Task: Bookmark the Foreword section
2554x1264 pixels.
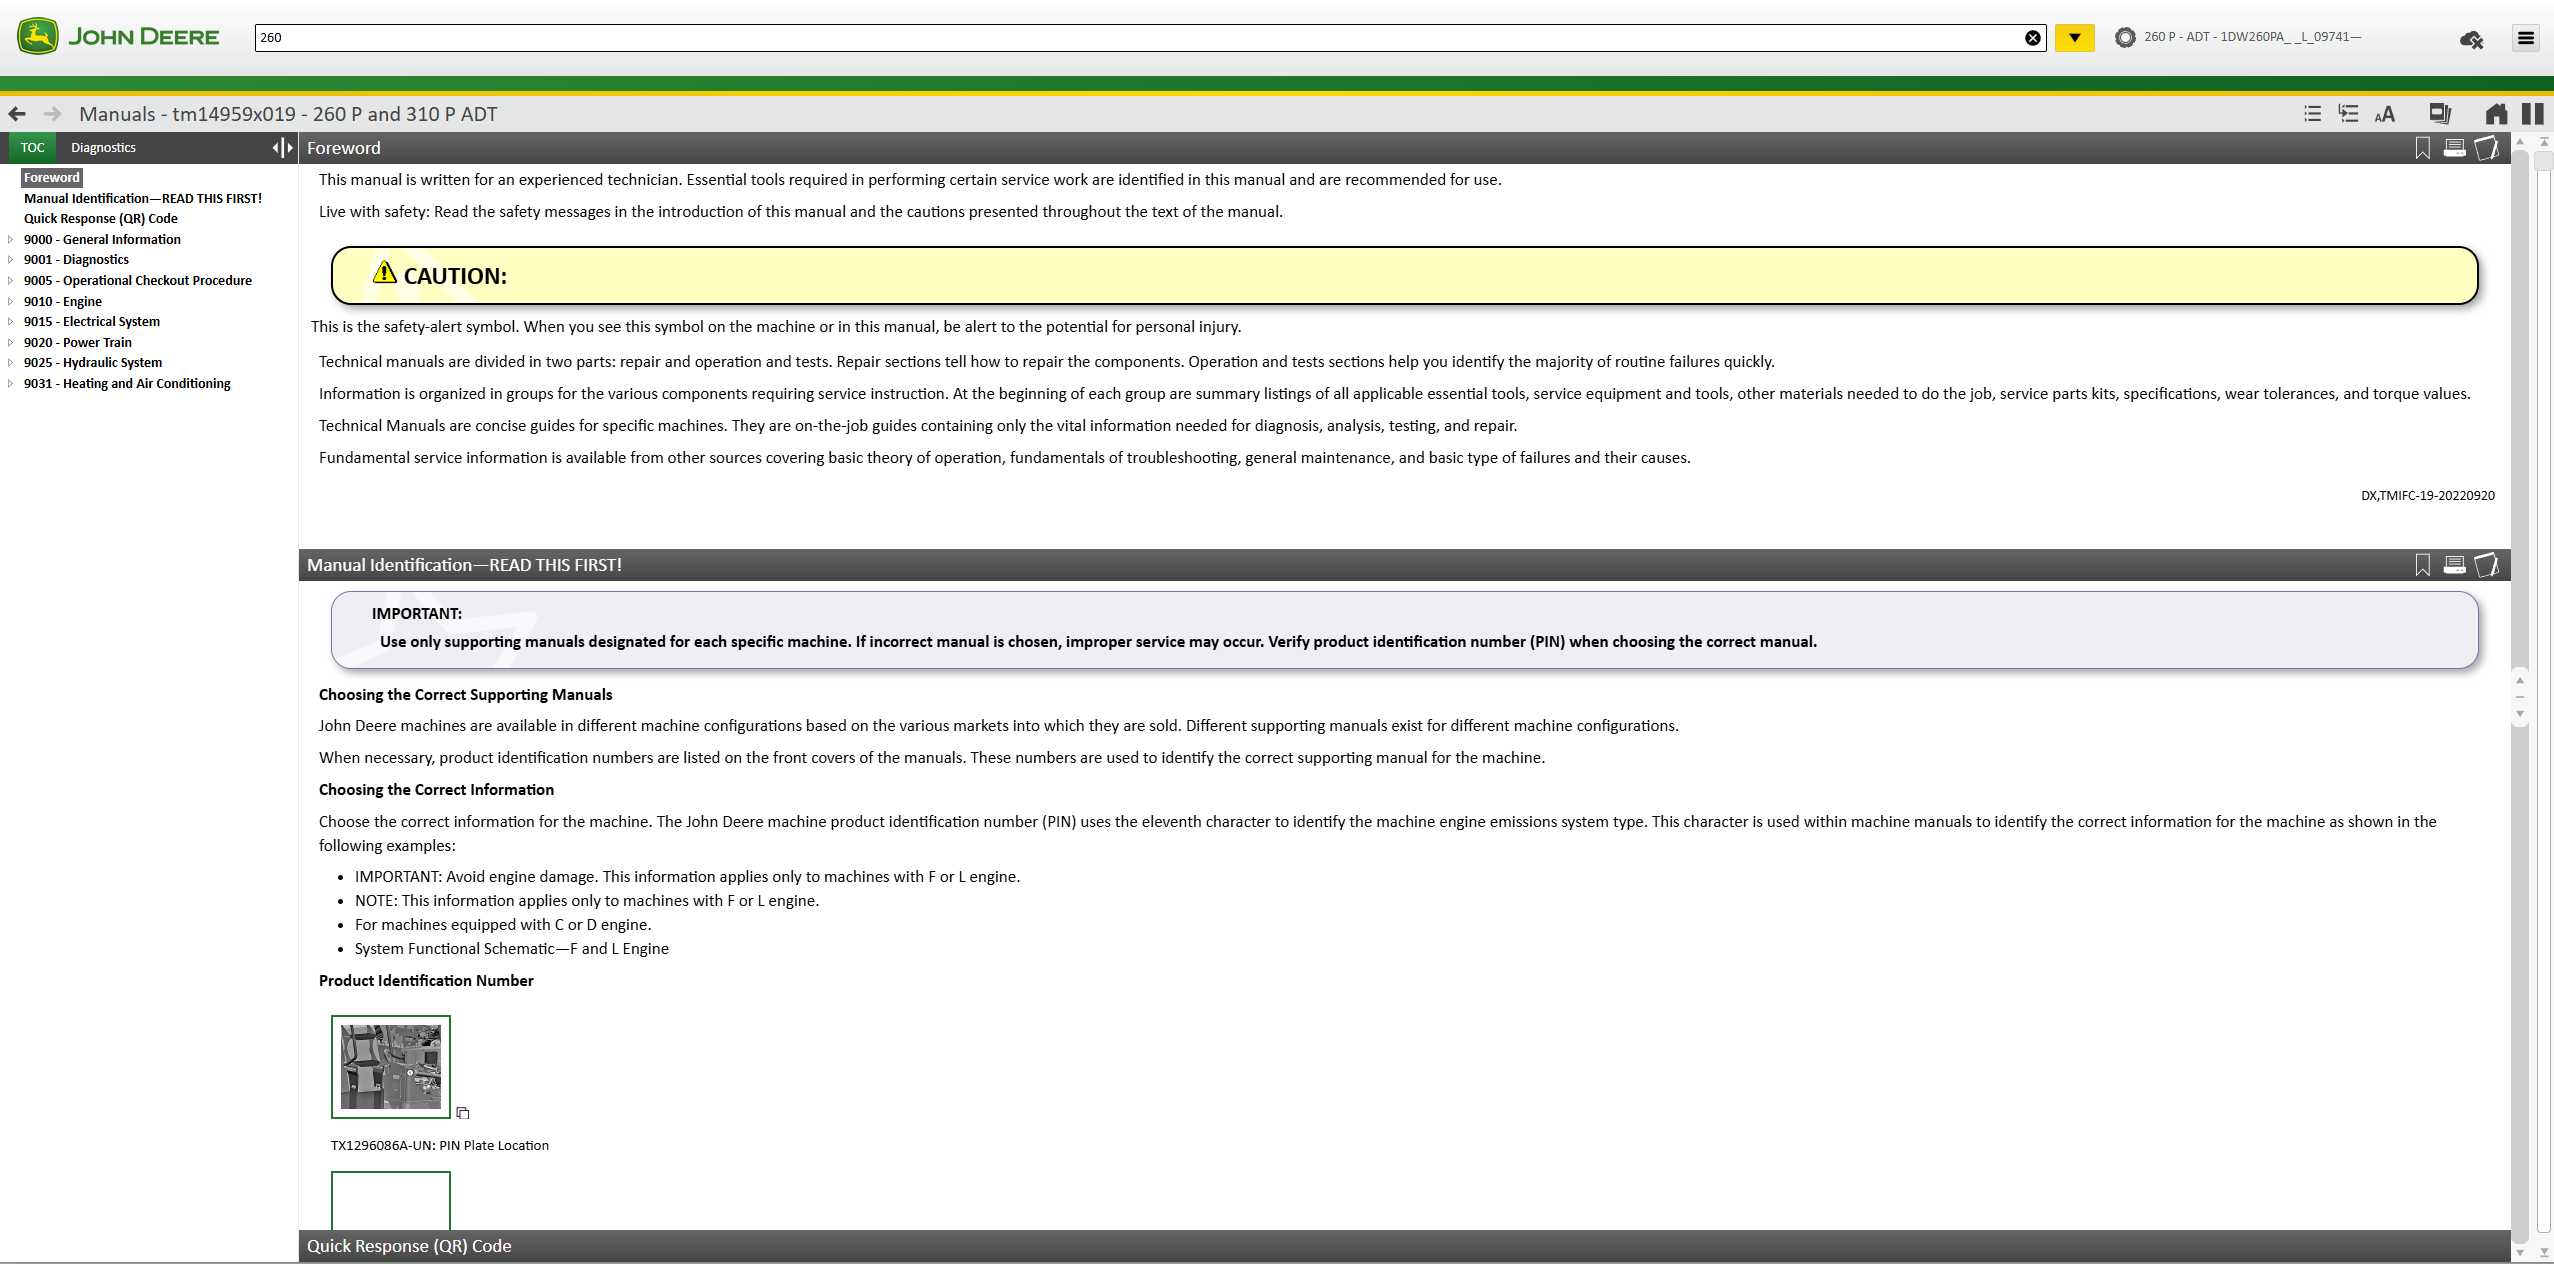Action: pyautogui.click(x=2423, y=147)
